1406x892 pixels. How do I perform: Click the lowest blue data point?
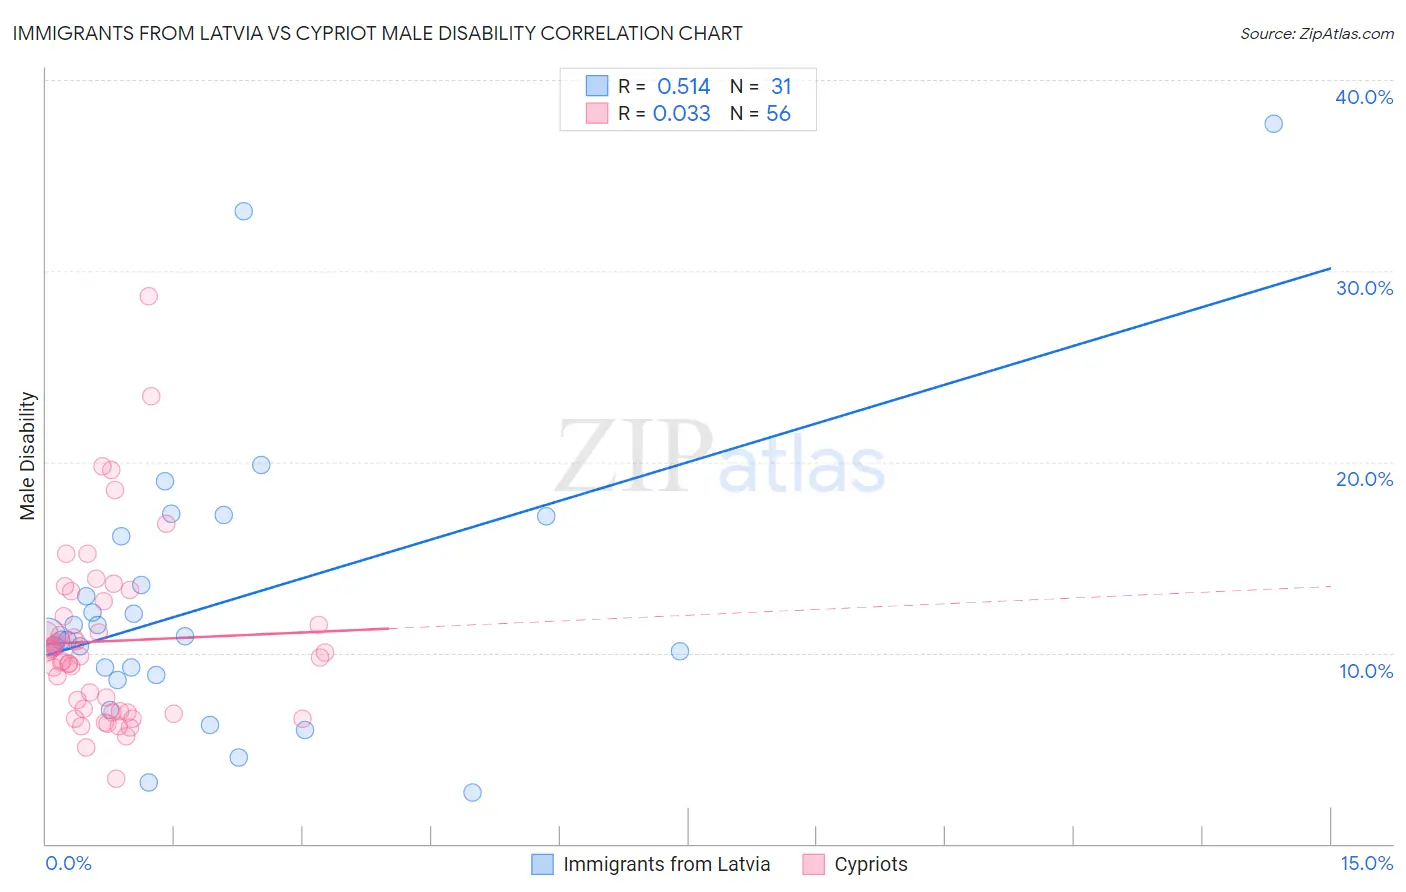click(472, 792)
